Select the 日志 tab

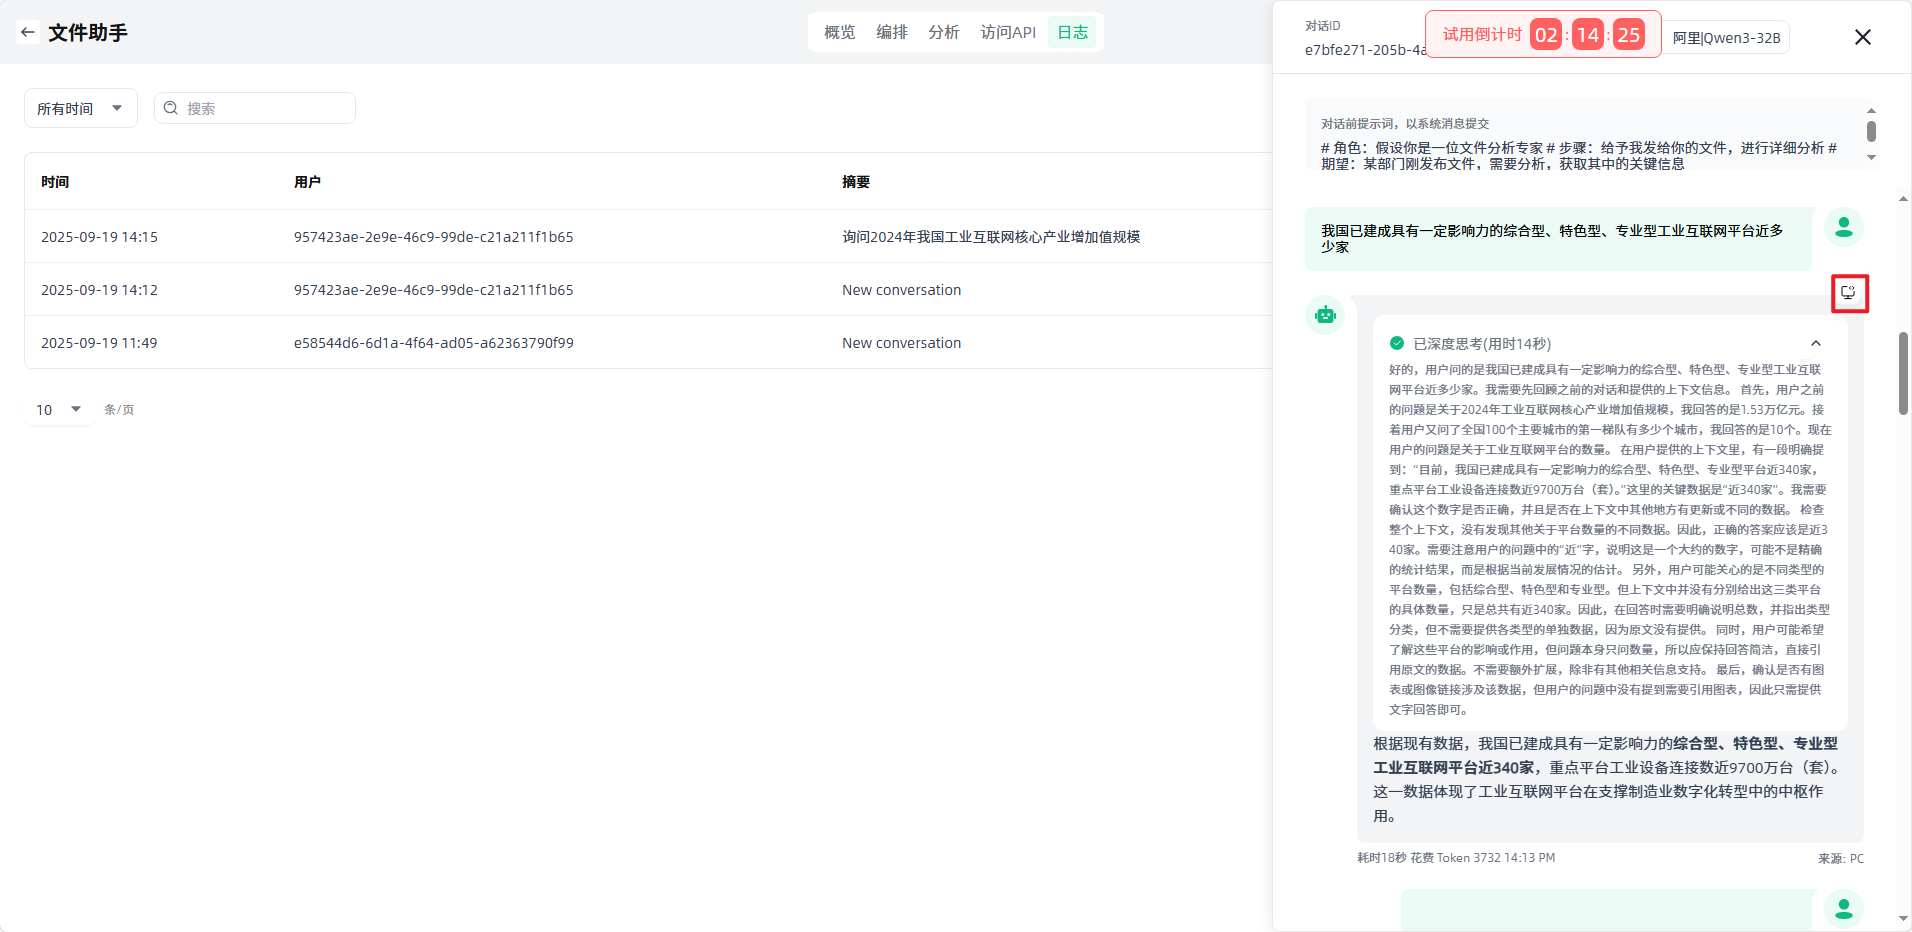point(1072,32)
